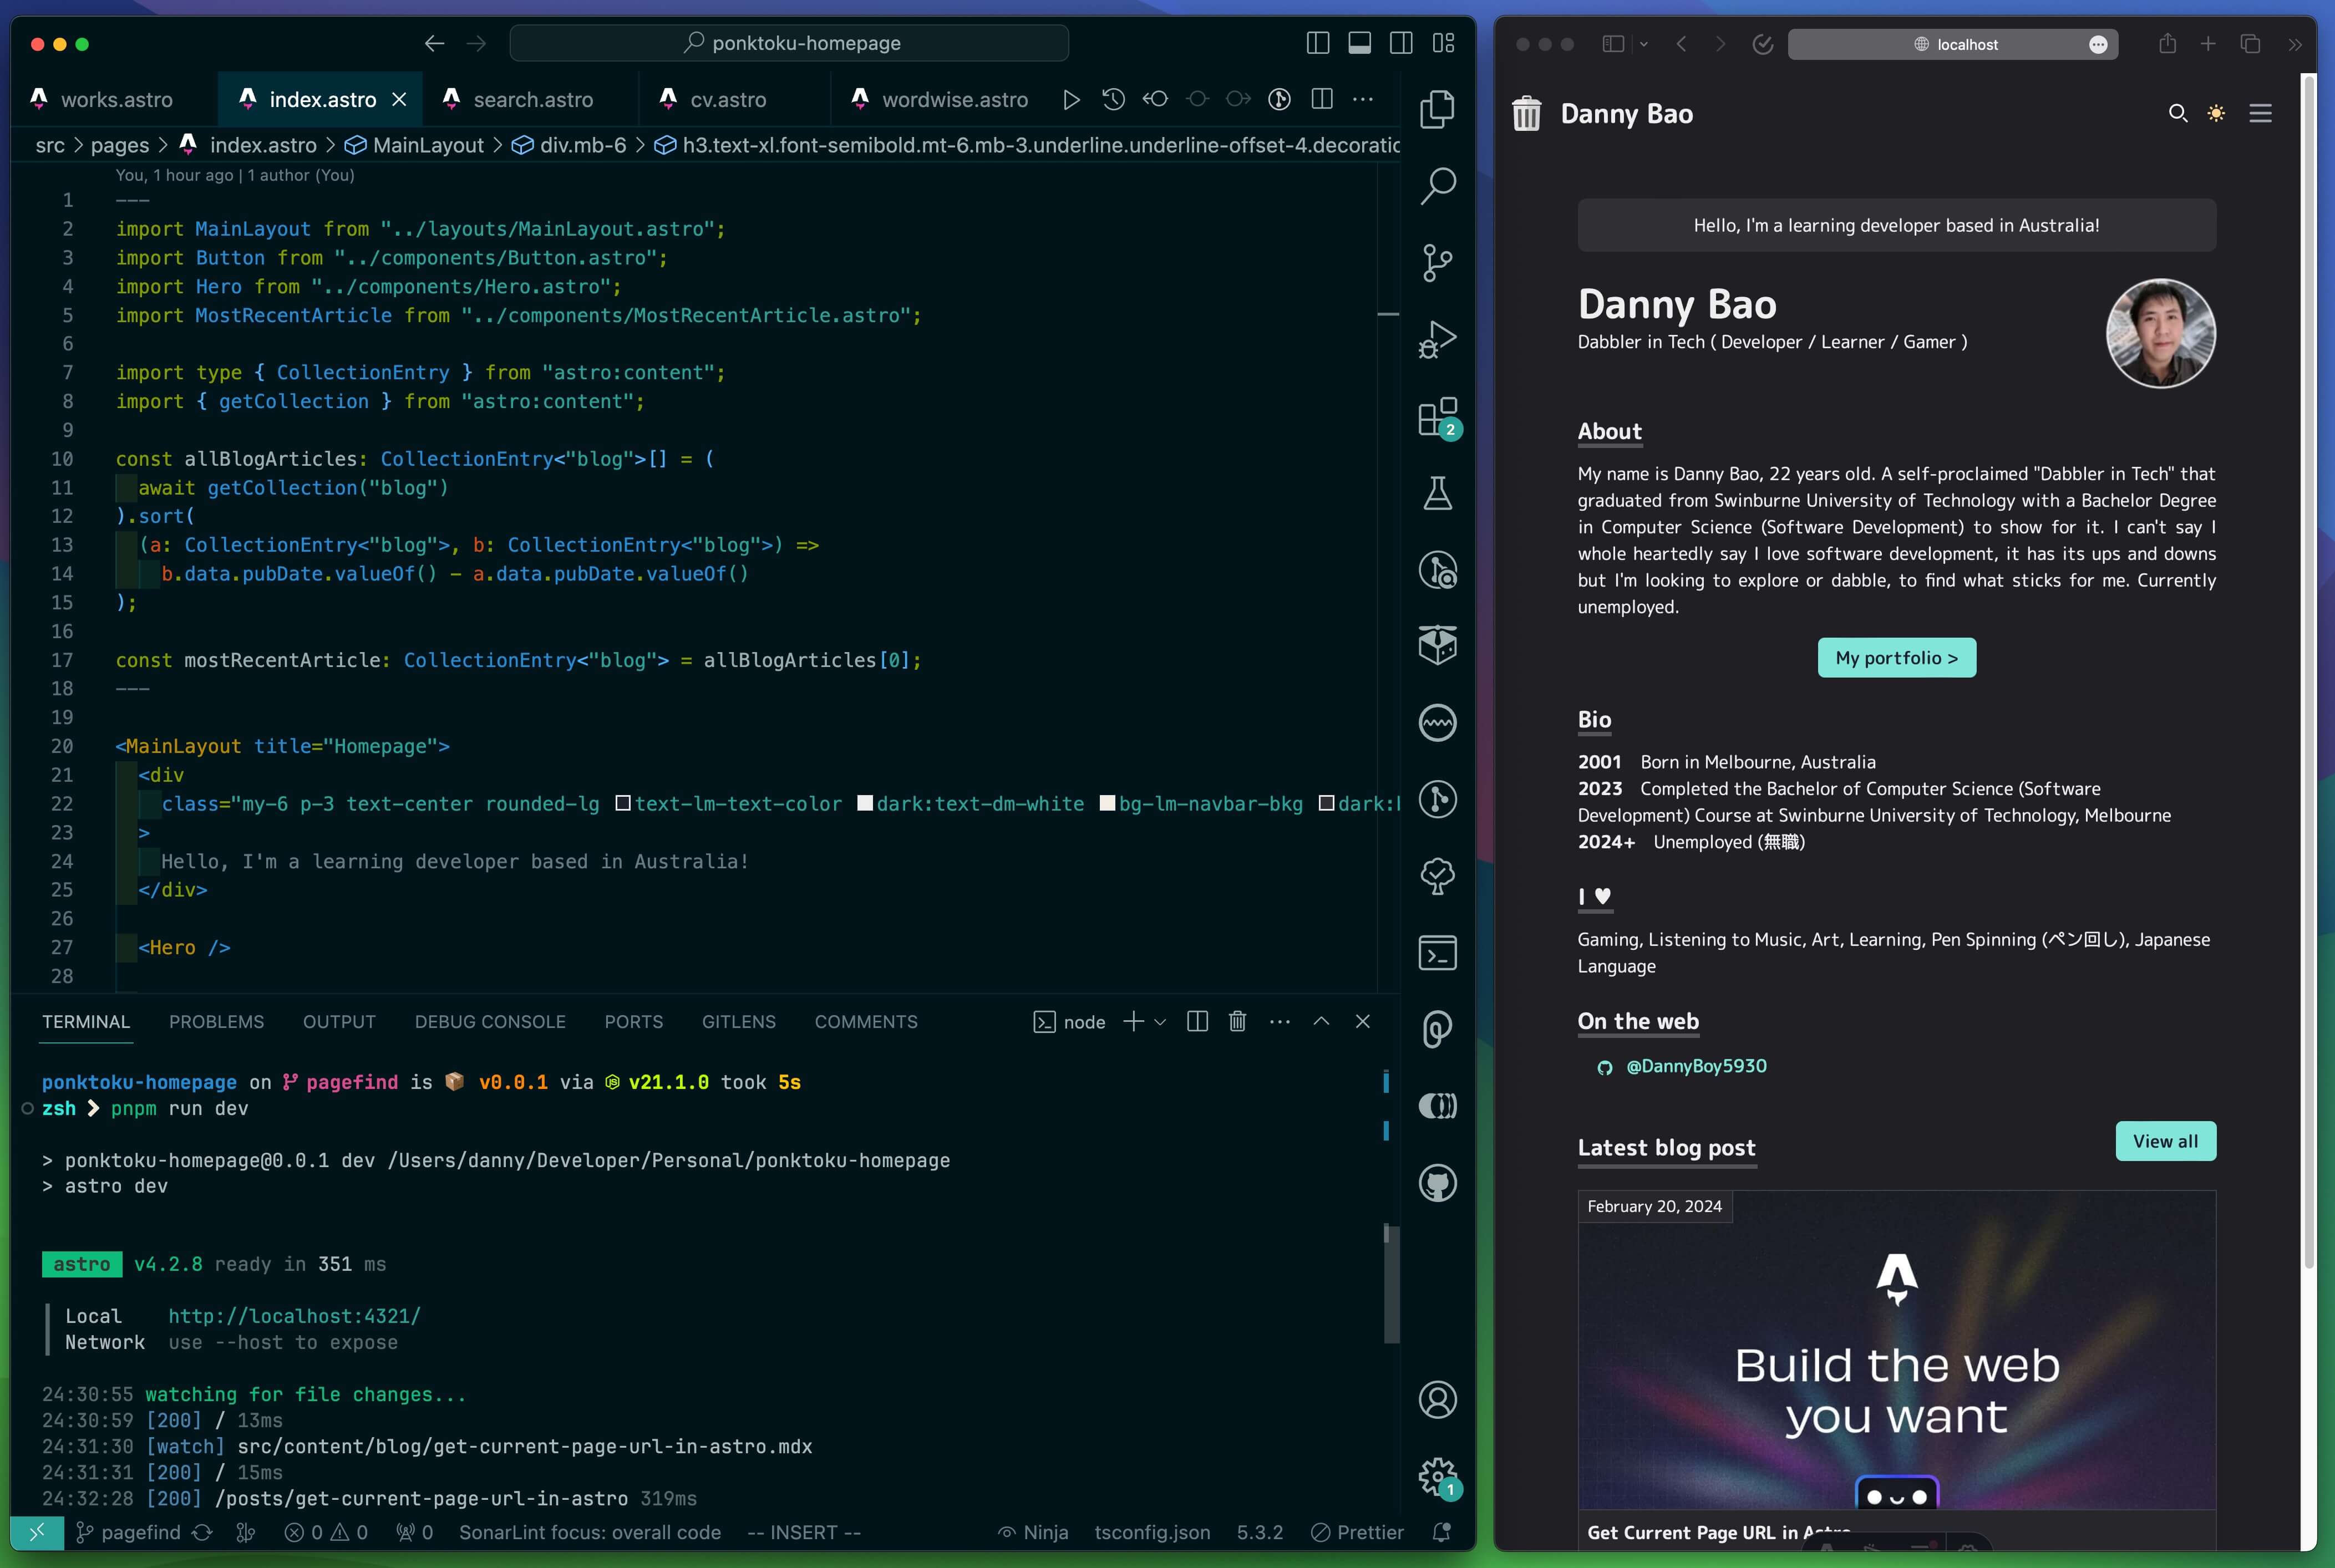Open http://localhost:4321/ link in terminal
This screenshot has width=2335, height=1568.
(294, 1316)
